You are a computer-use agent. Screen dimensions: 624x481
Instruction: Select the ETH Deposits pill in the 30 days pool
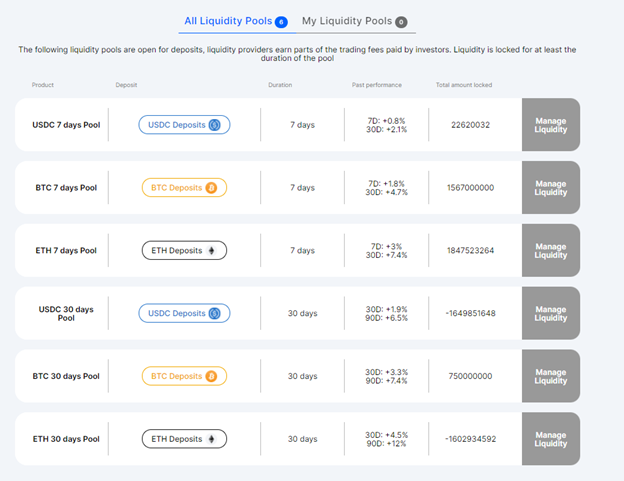[183, 438]
